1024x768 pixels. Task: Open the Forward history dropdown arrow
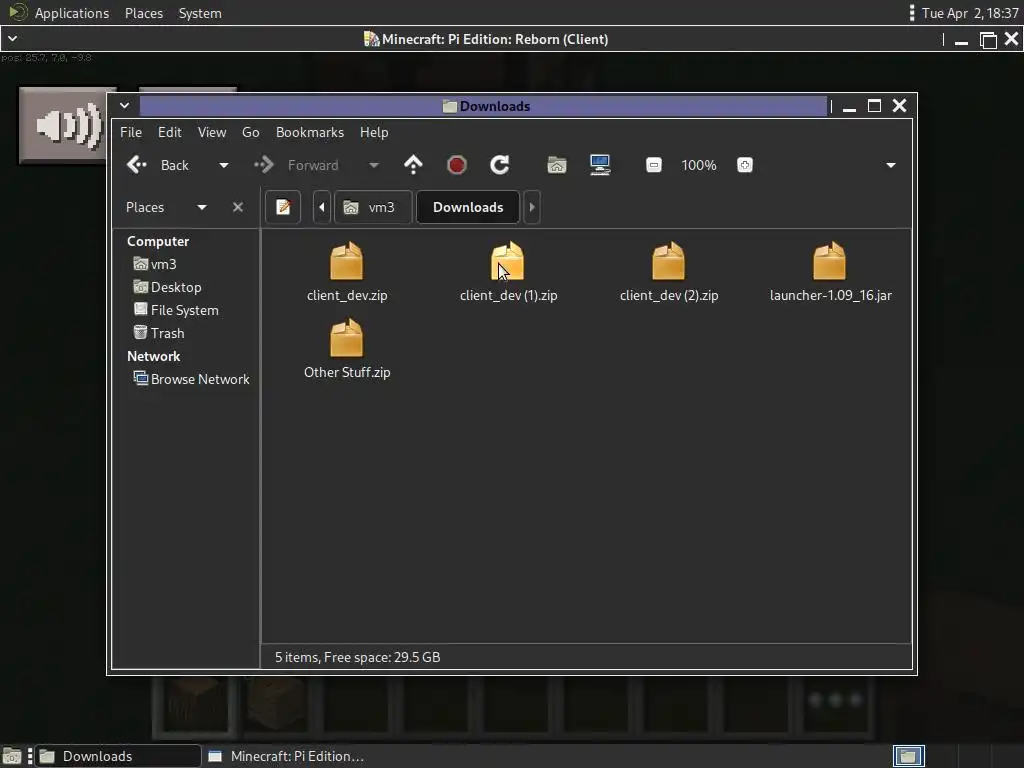pyautogui.click(x=374, y=165)
